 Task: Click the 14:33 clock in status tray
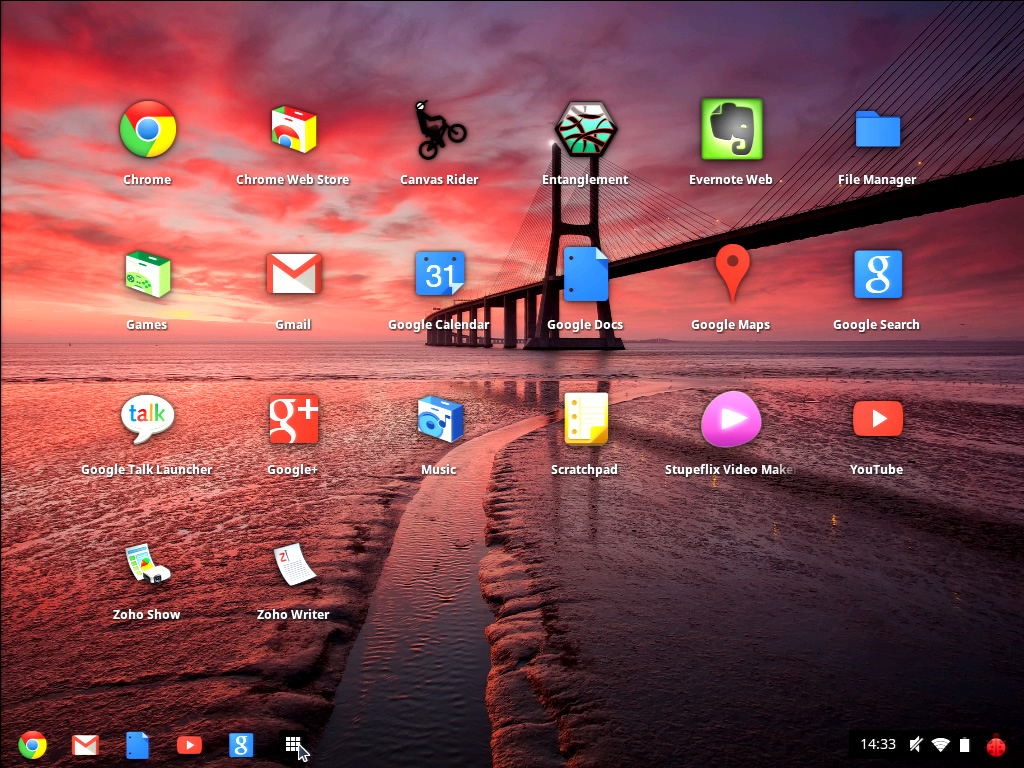tap(877, 744)
